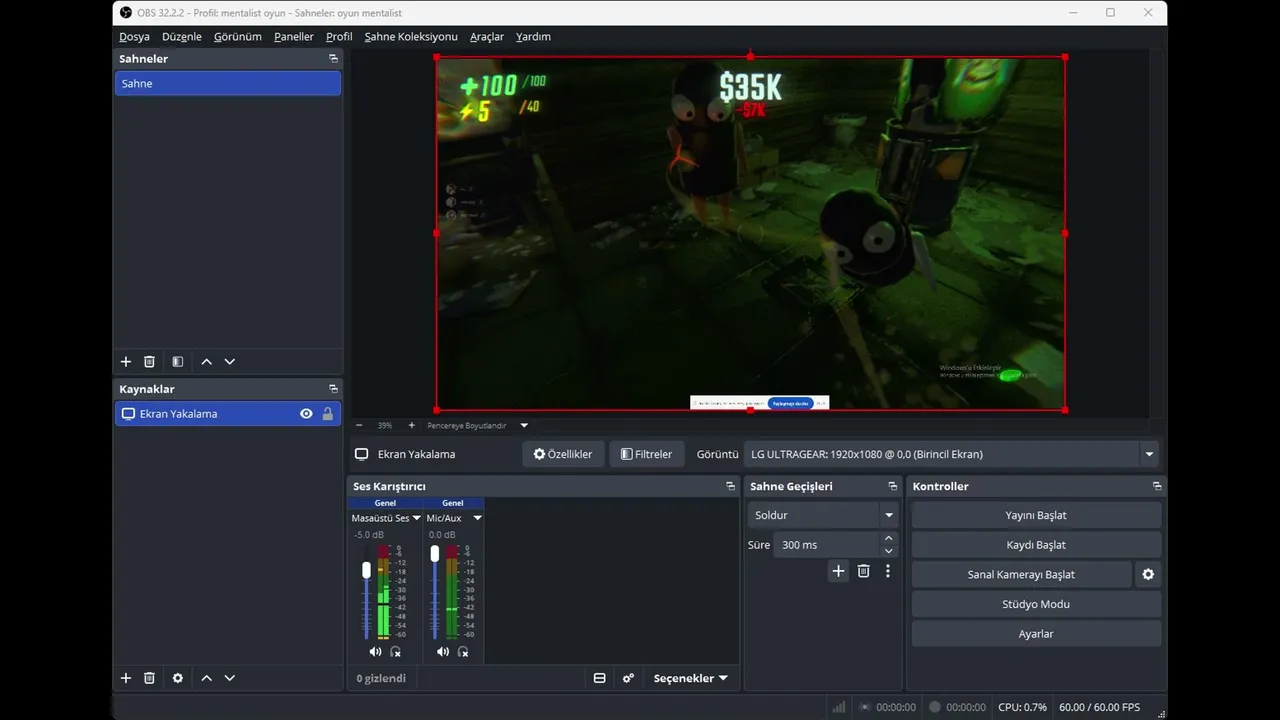Screen dimensions: 1280x720
Task: Select Ekran Yakalama row in Kaynaklar list
Action: [x=228, y=414]
